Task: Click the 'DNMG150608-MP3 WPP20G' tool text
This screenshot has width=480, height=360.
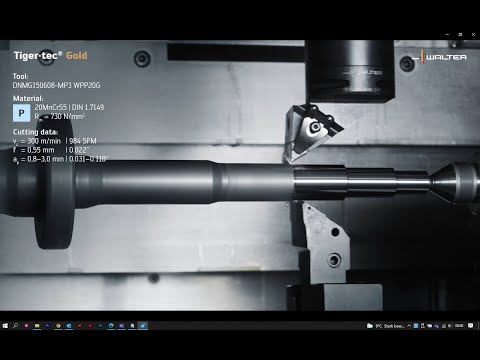Action: click(56, 85)
